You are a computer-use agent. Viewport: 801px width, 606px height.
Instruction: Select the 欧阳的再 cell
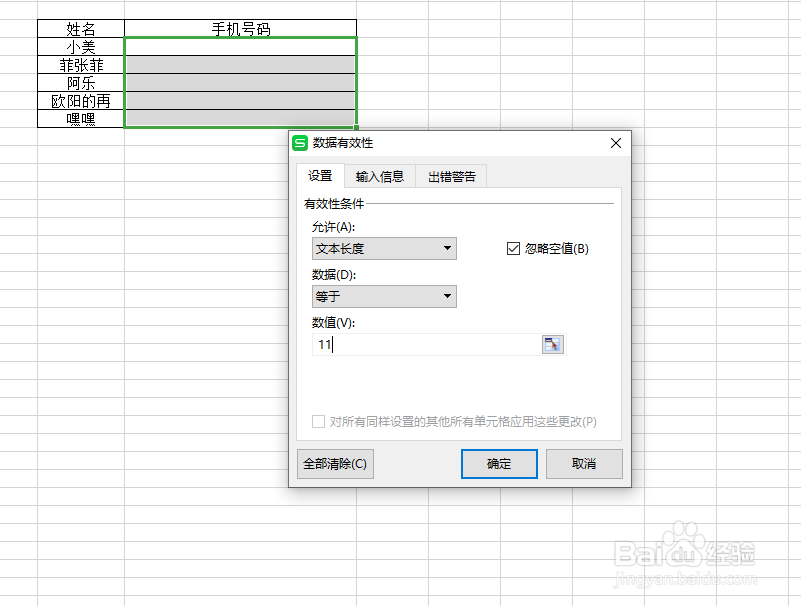point(80,101)
